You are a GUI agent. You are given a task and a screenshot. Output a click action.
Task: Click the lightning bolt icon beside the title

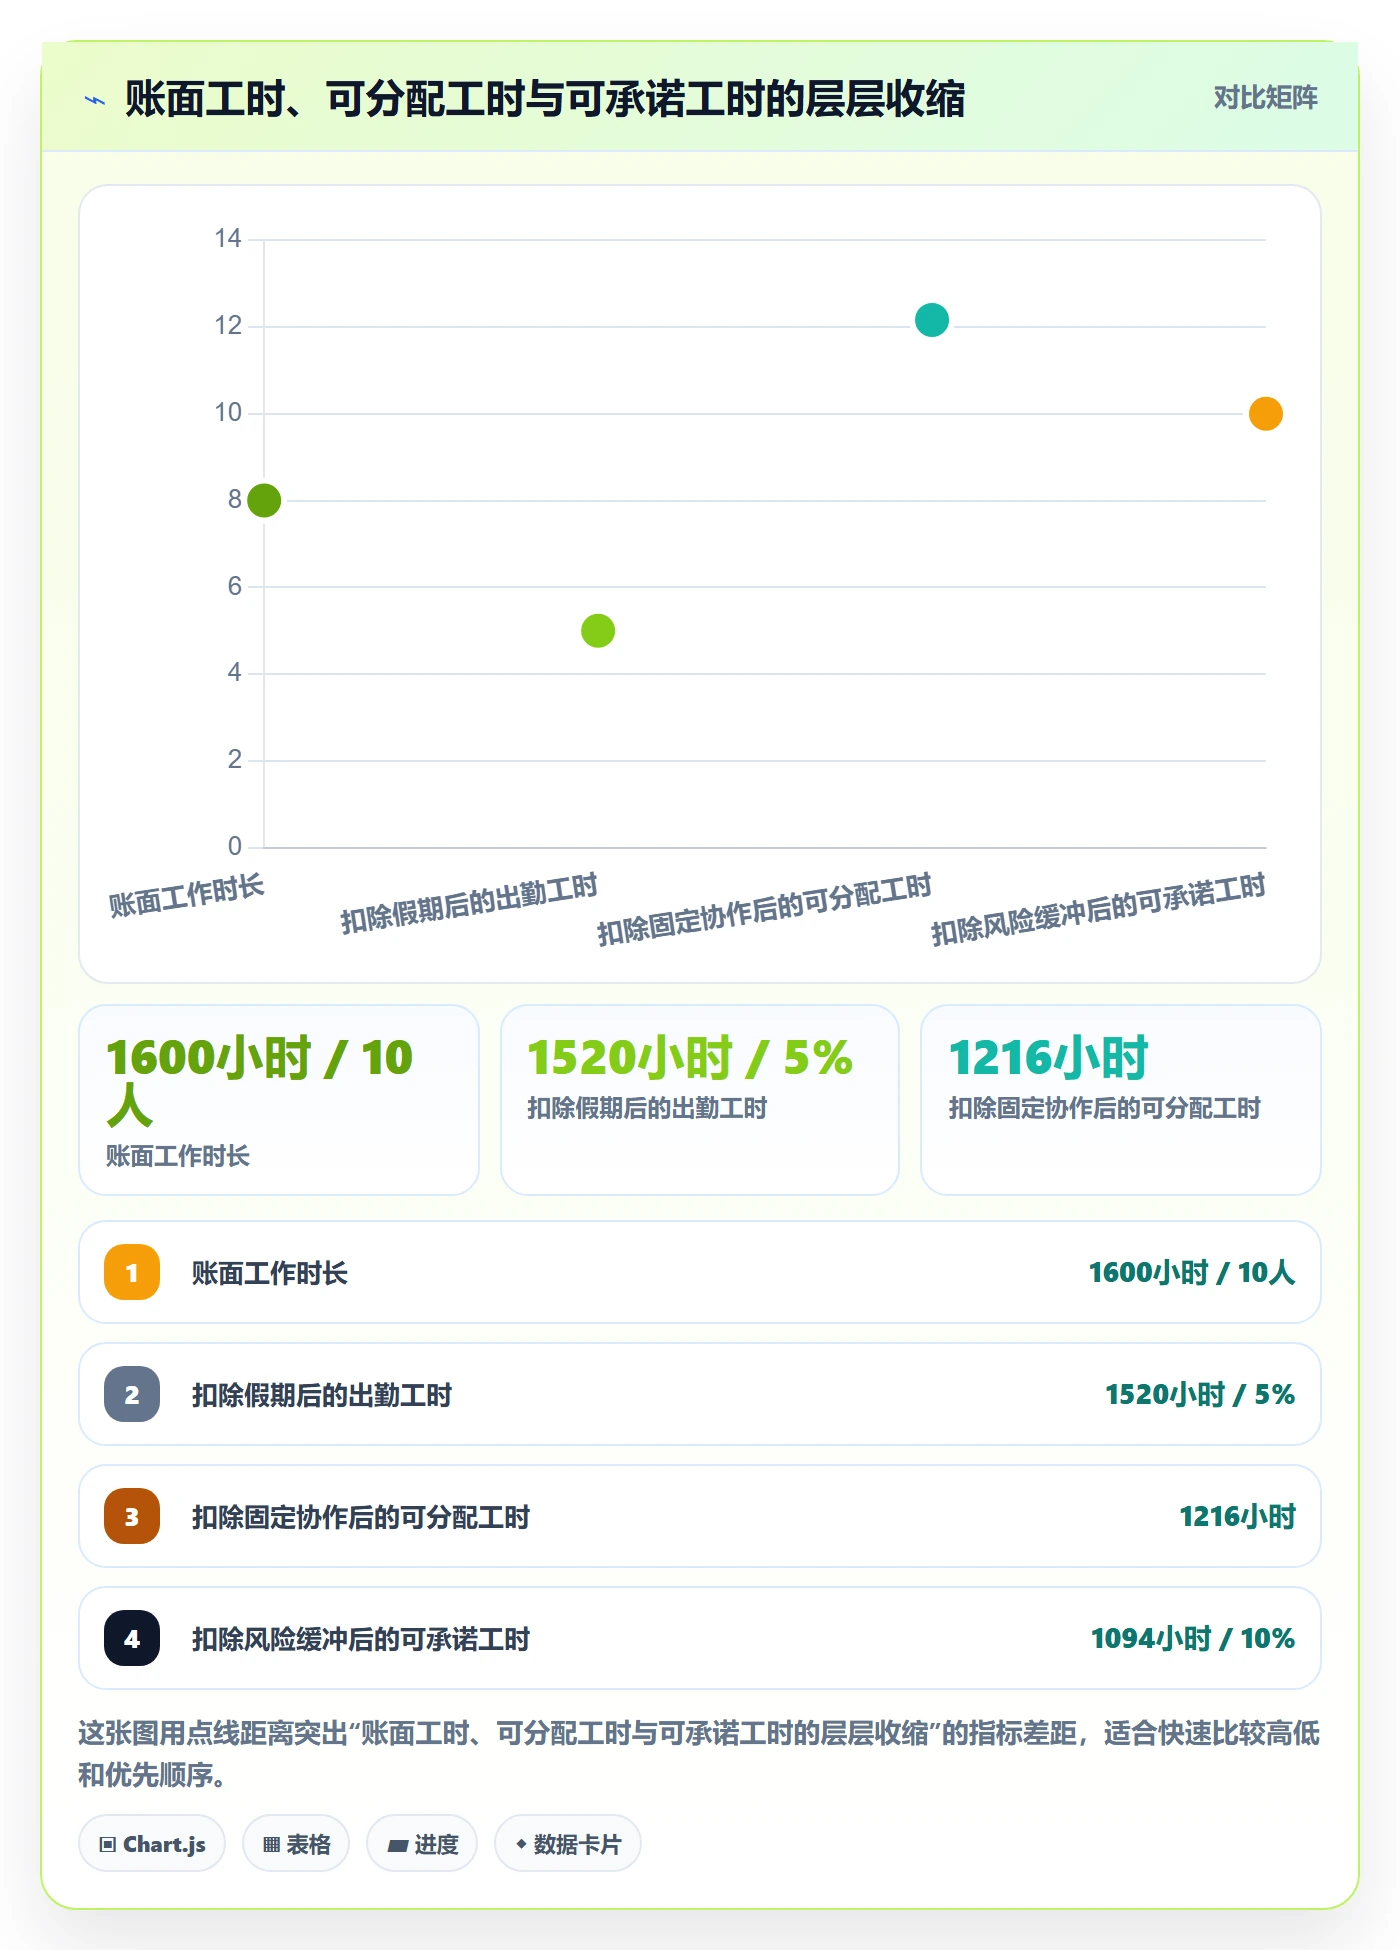point(95,100)
